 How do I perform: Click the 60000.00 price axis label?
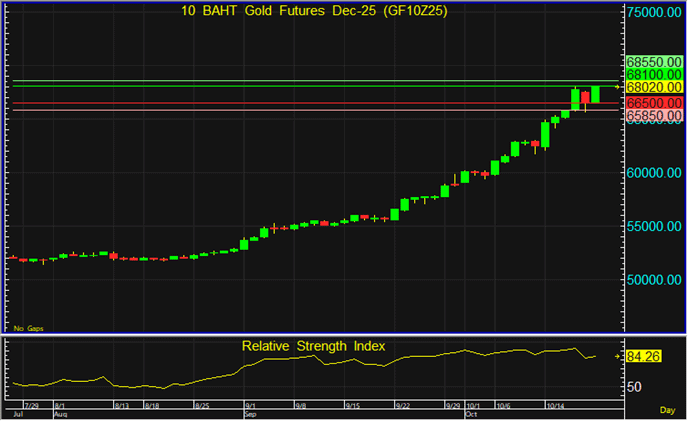point(654,172)
